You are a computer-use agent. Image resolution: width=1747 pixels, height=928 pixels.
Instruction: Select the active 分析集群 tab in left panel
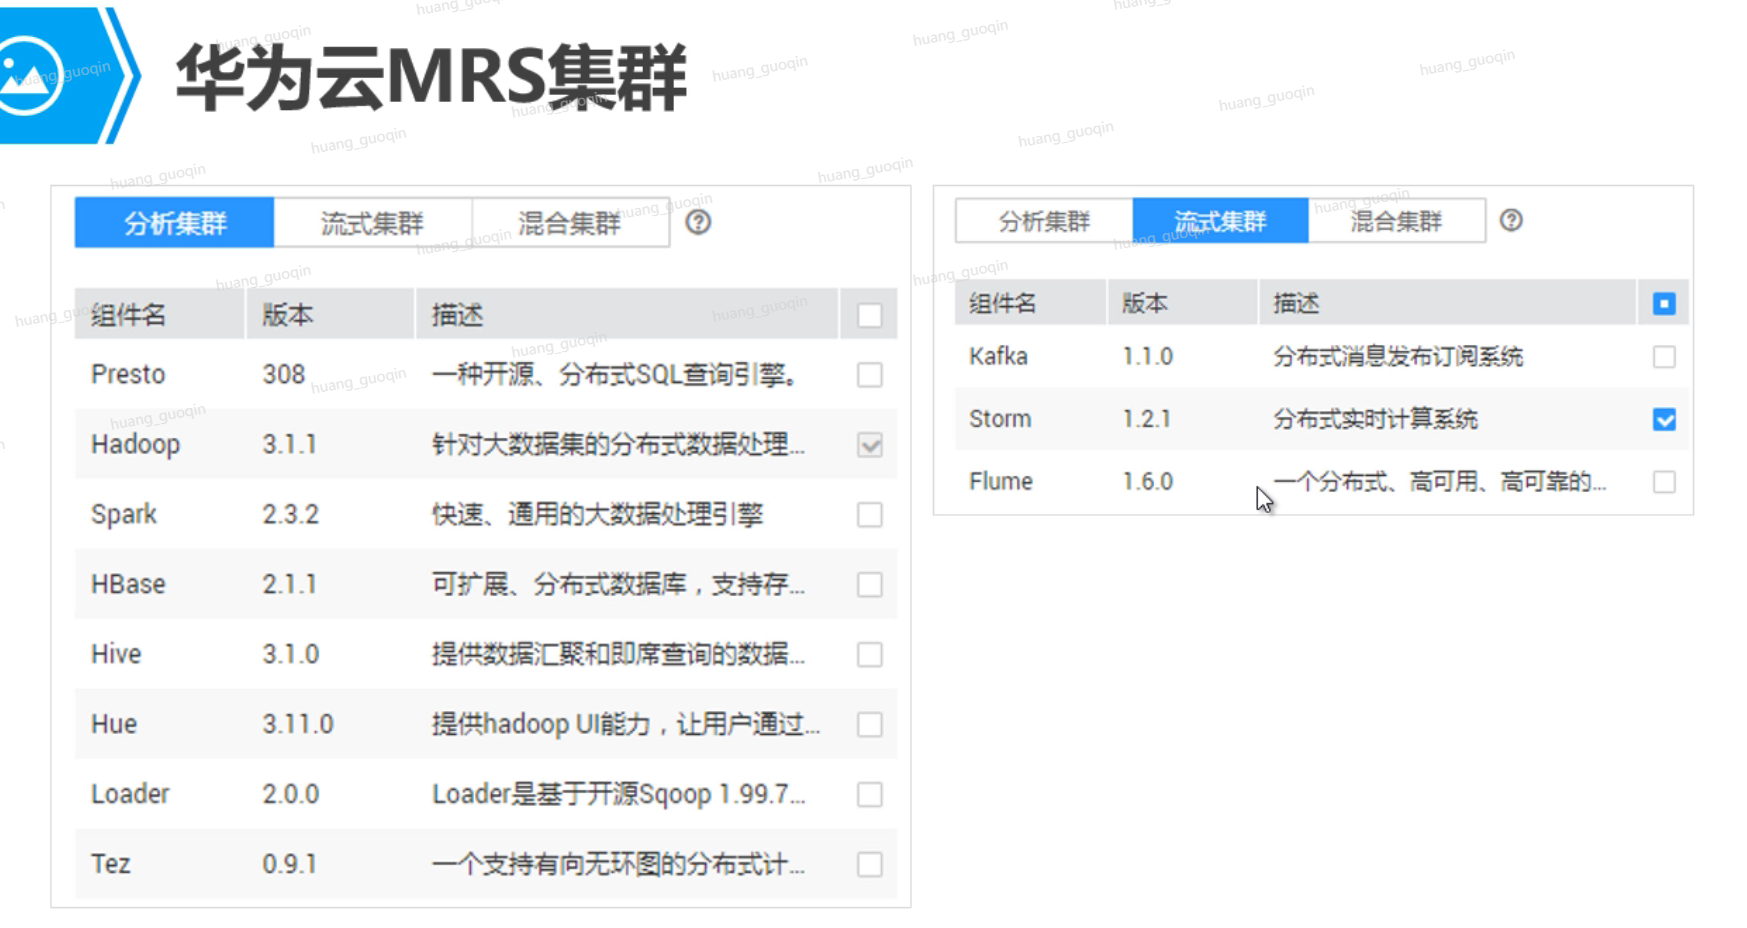coord(174,222)
